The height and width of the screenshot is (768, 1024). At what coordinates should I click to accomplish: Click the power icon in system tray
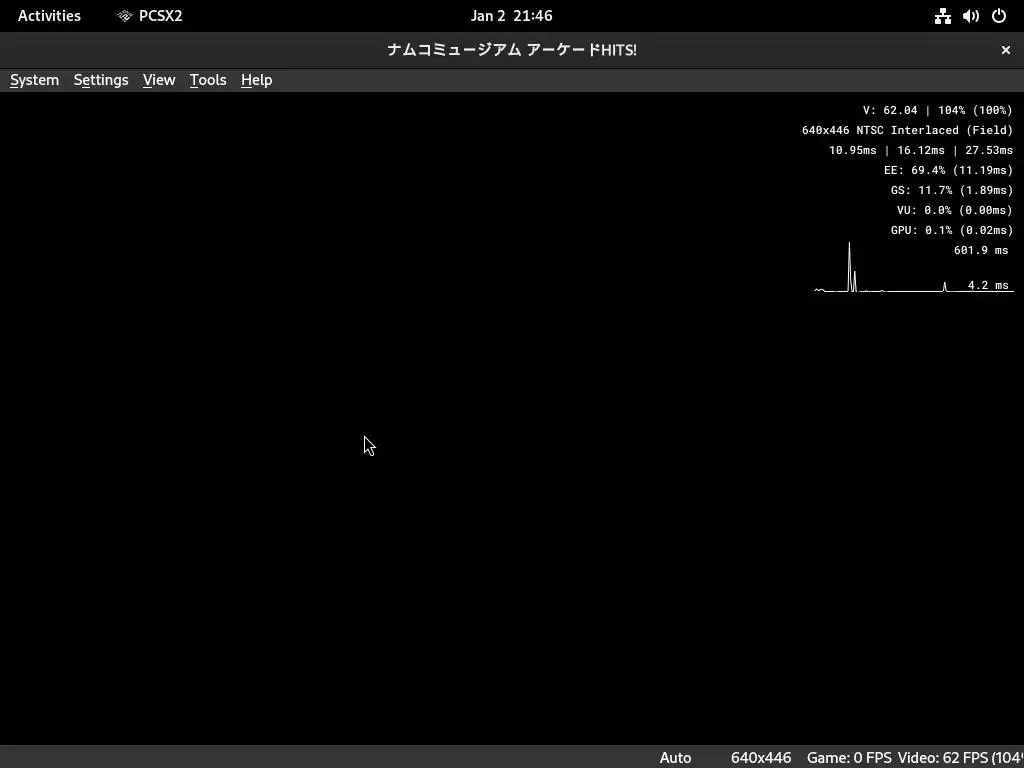[x=999, y=16]
